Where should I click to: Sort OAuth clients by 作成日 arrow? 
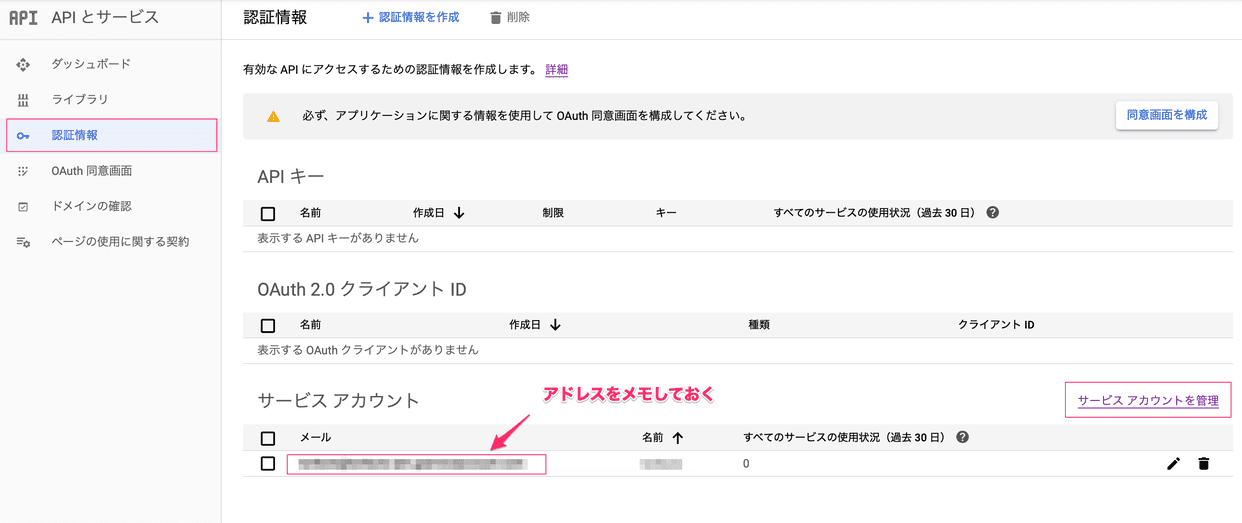coord(555,325)
